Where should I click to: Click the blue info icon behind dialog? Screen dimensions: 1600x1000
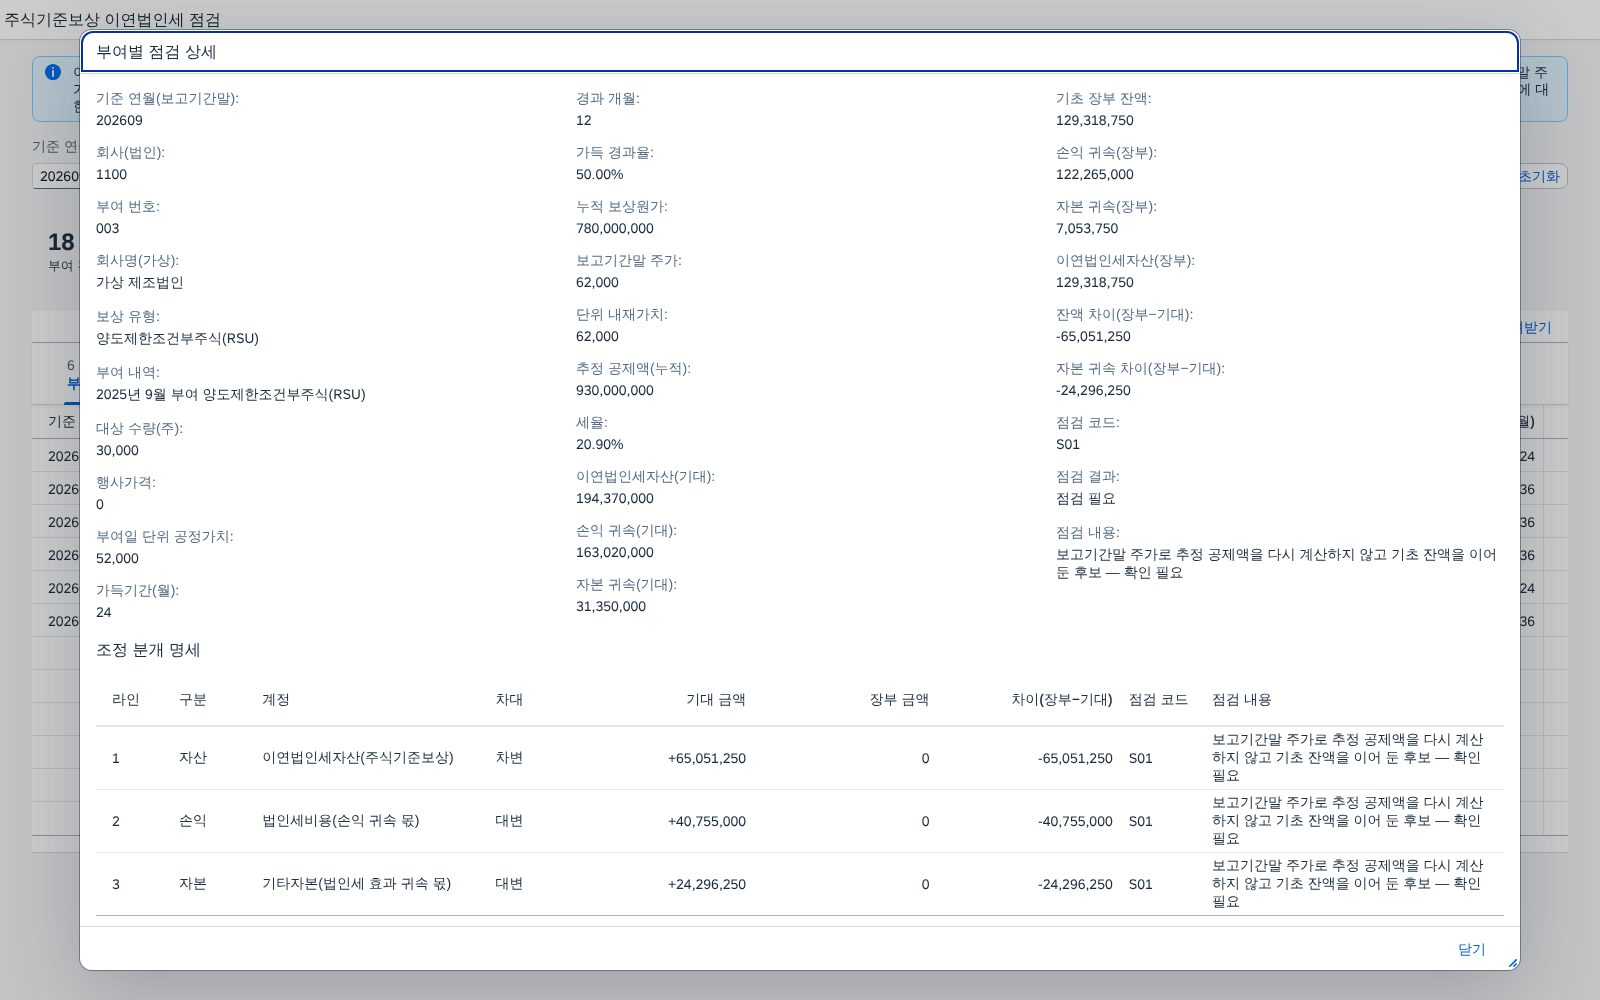(53, 72)
